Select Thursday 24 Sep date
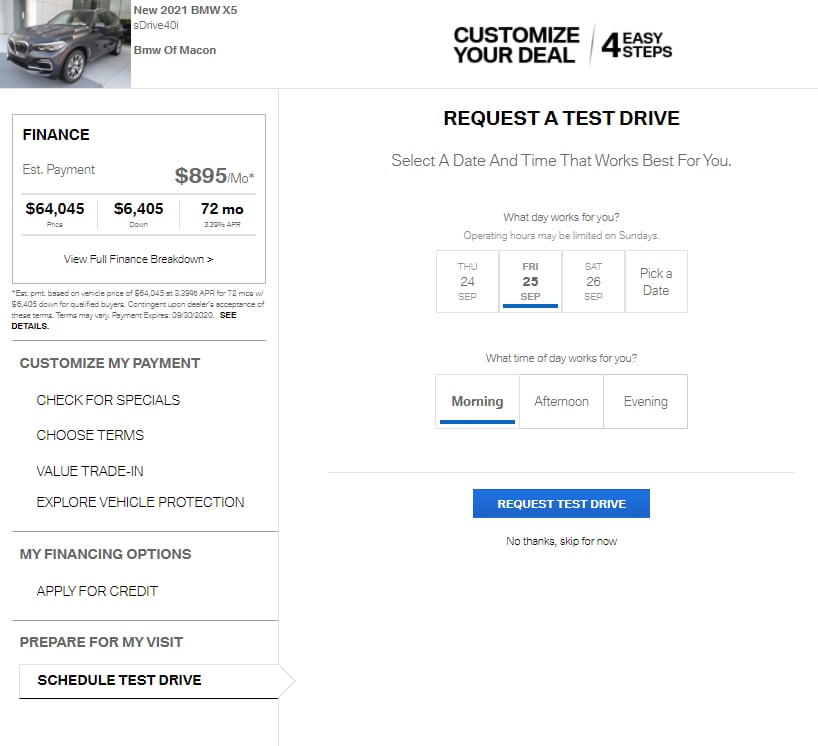Image resolution: width=818 pixels, height=746 pixels. [467, 282]
